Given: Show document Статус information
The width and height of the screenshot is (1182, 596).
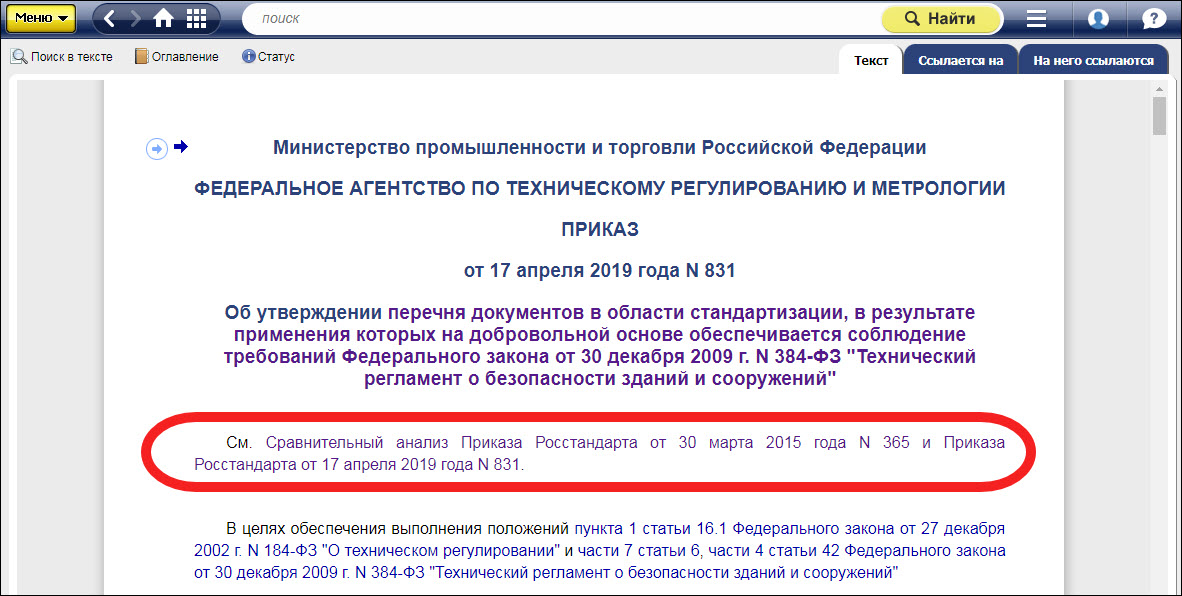Looking at the screenshot, I should click(268, 57).
